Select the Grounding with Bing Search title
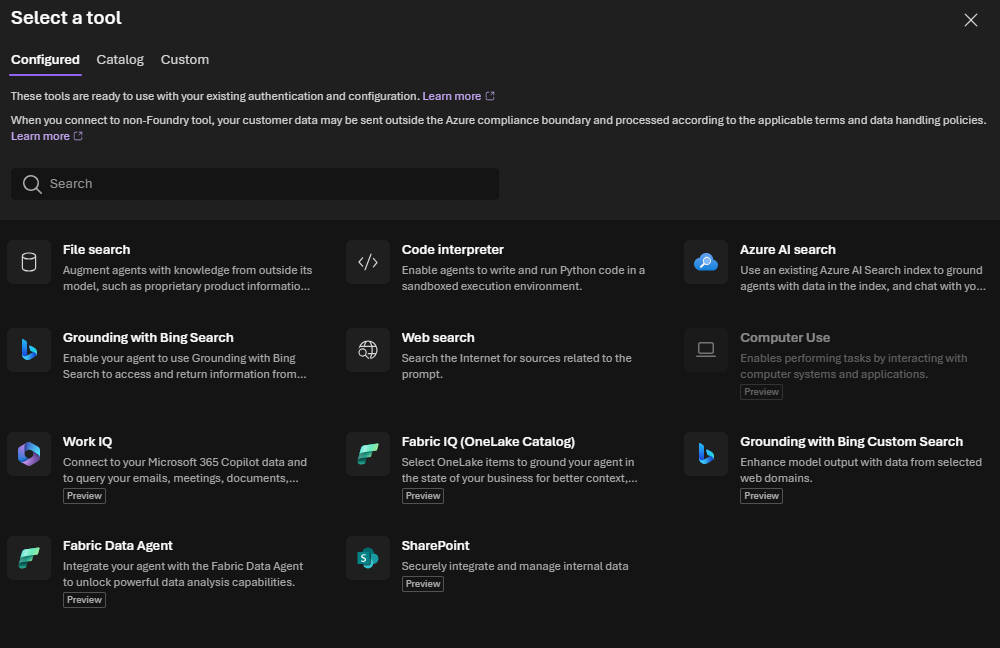The height and width of the screenshot is (648, 1000). (148, 337)
